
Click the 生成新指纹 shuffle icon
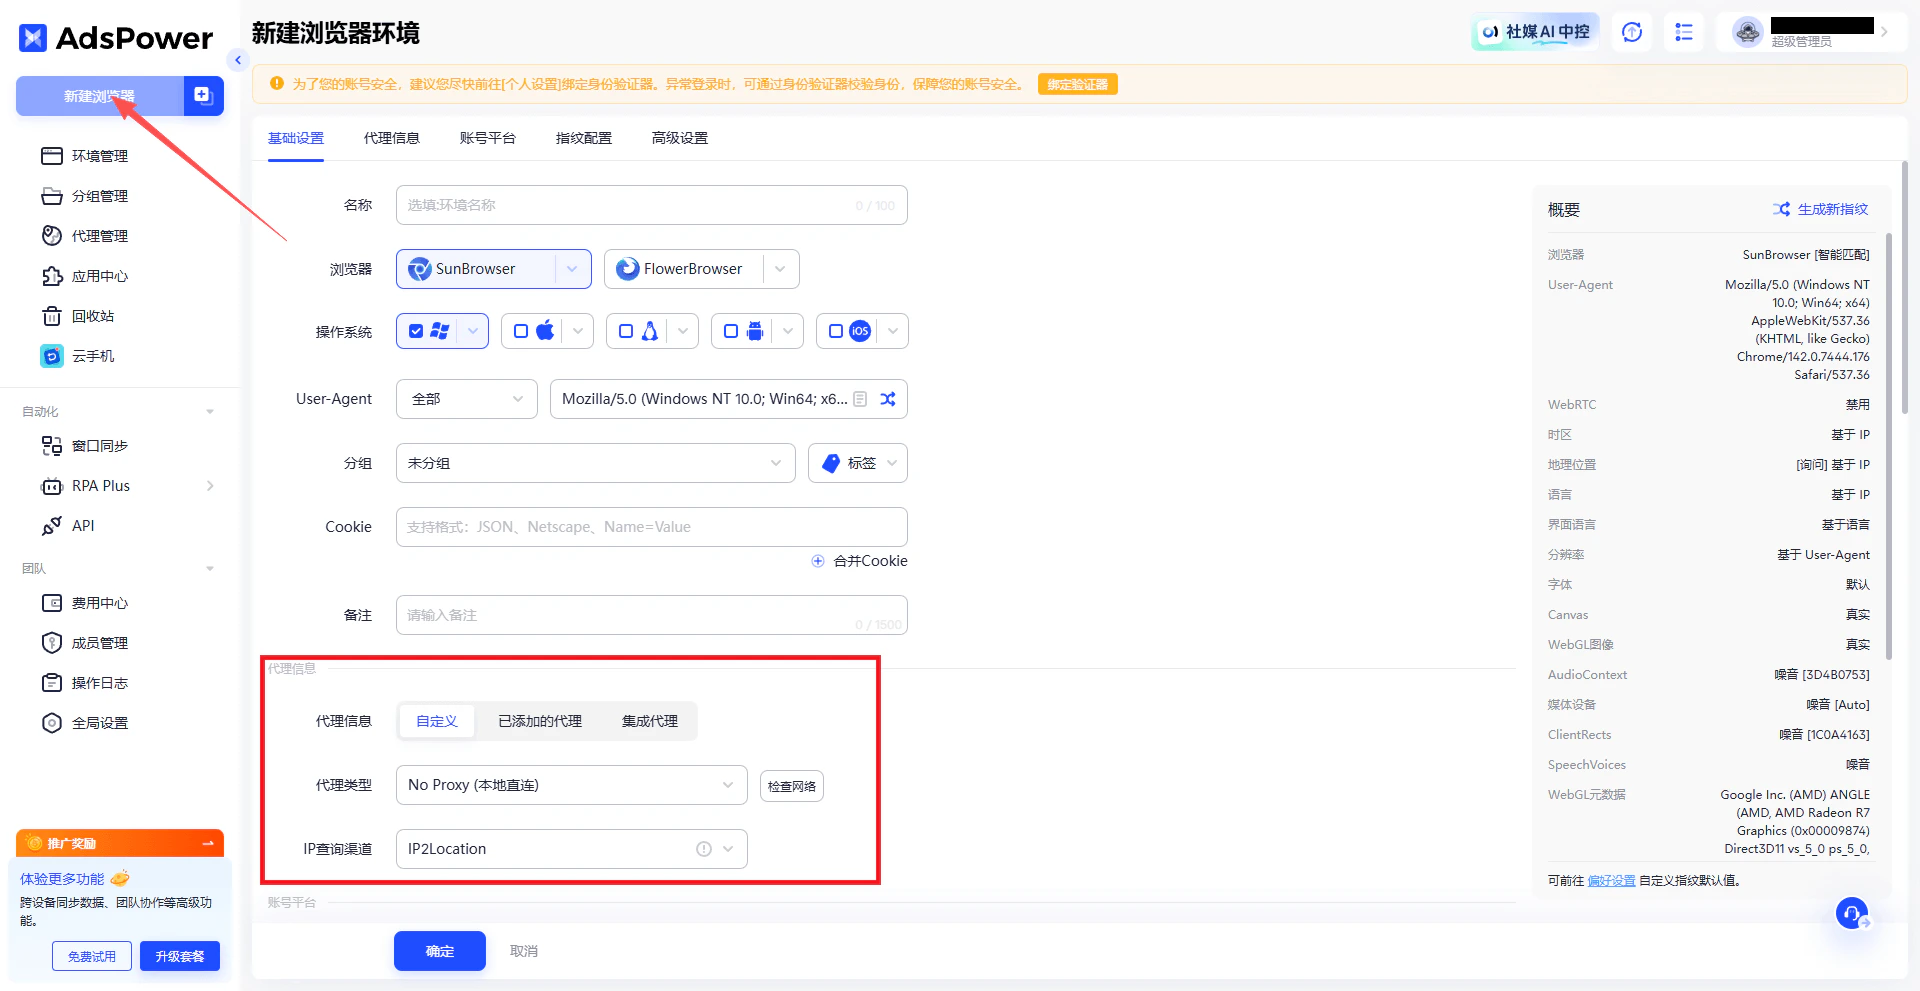[1782, 209]
